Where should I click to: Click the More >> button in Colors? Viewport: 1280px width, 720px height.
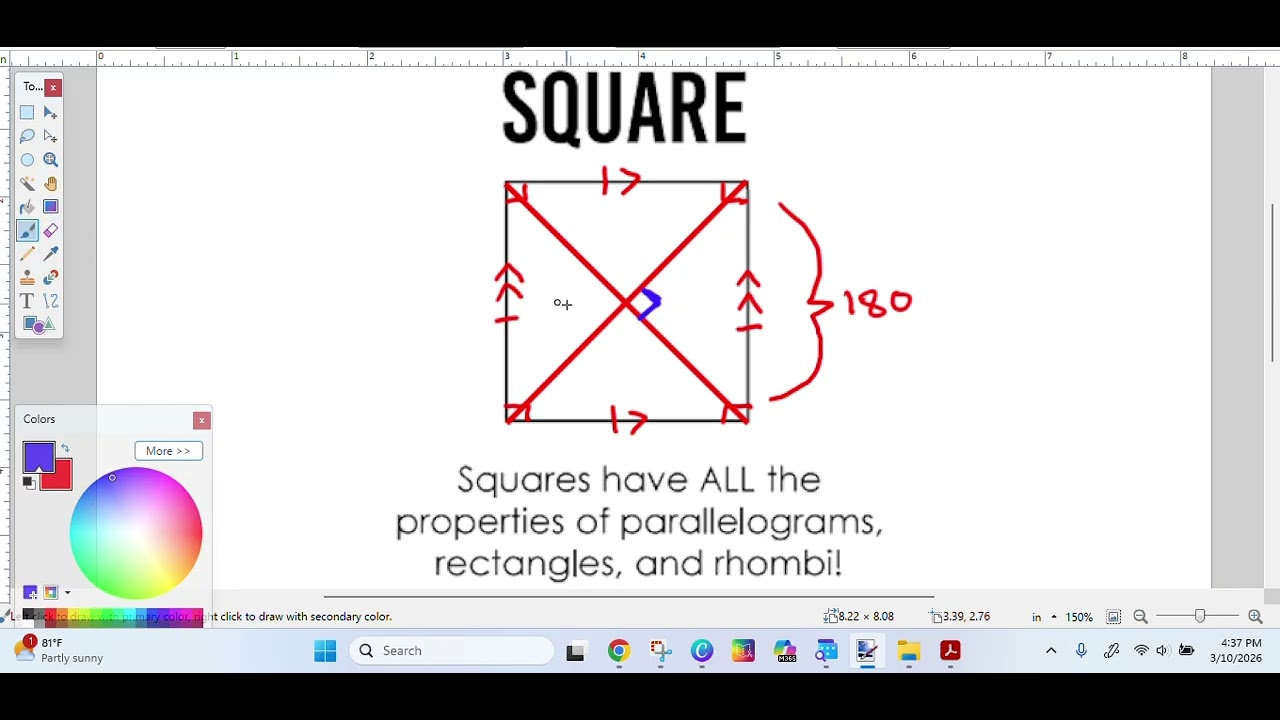click(168, 451)
